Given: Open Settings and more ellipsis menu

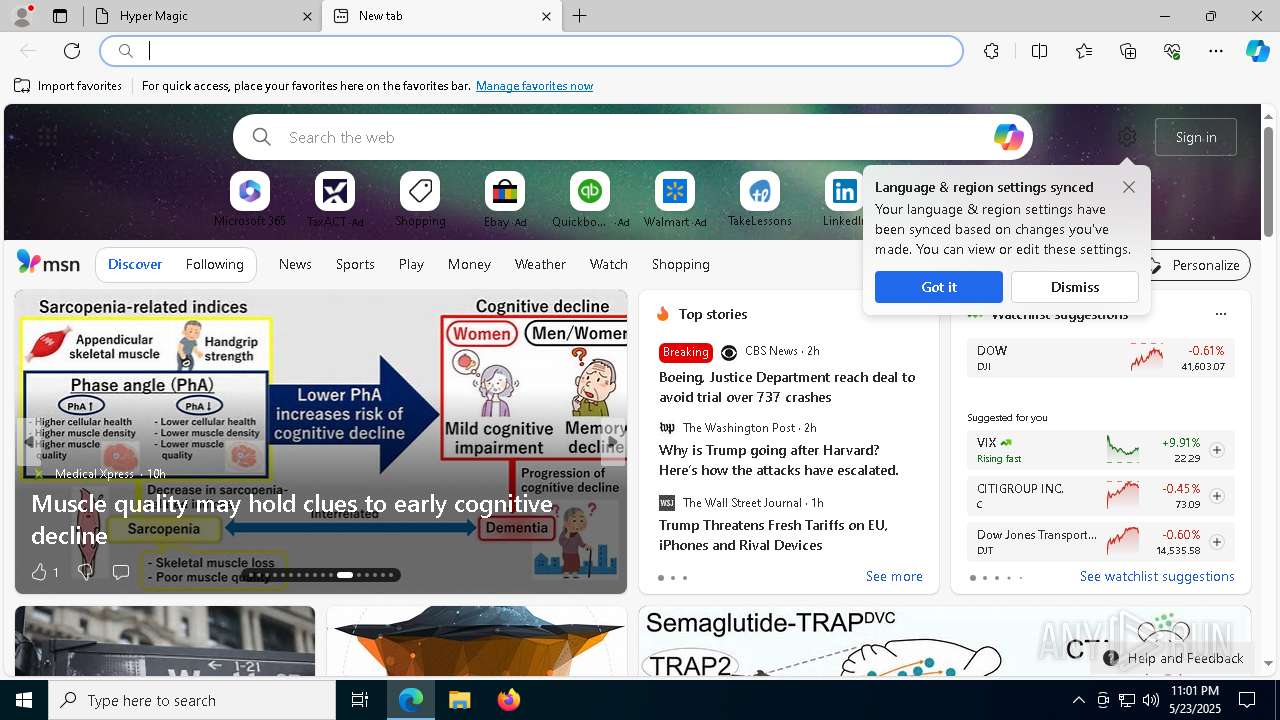Looking at the screenshot, I should coord(1216,51).
